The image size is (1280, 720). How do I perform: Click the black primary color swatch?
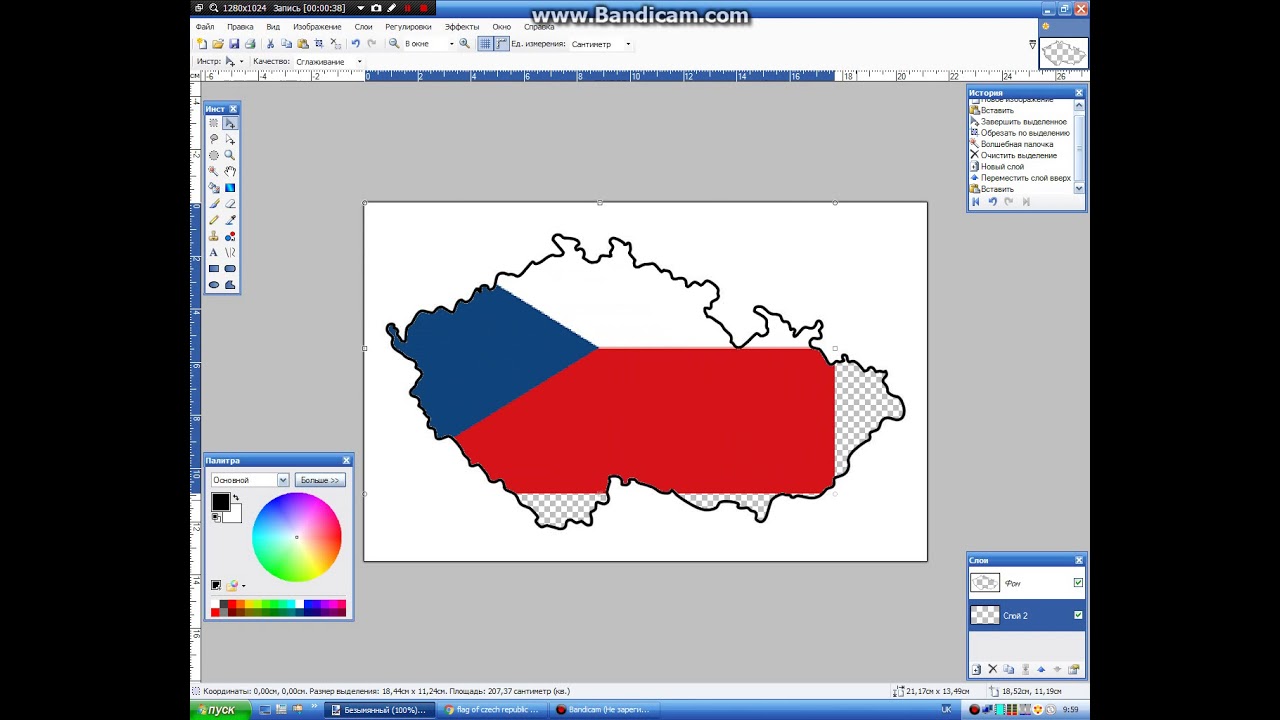(220, 502)
